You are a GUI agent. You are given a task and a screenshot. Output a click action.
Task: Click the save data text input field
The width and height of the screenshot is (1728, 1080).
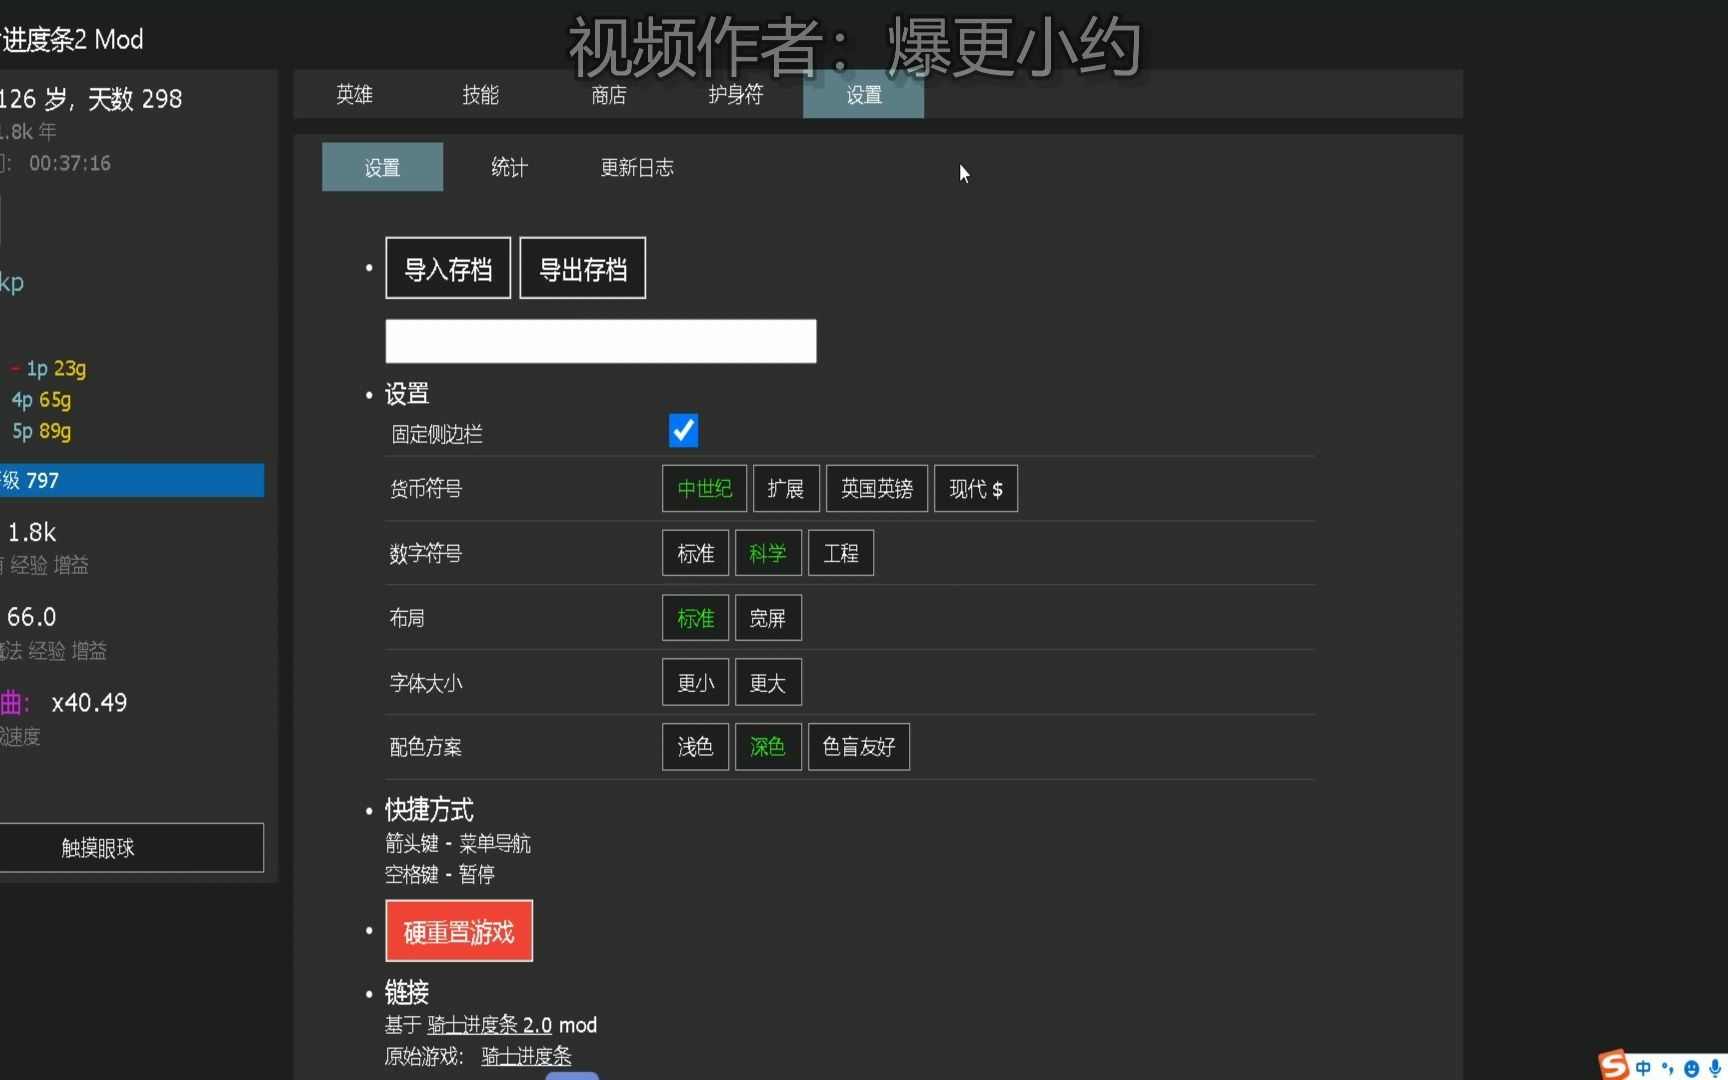pyautogui.click(x=601, y=341)
